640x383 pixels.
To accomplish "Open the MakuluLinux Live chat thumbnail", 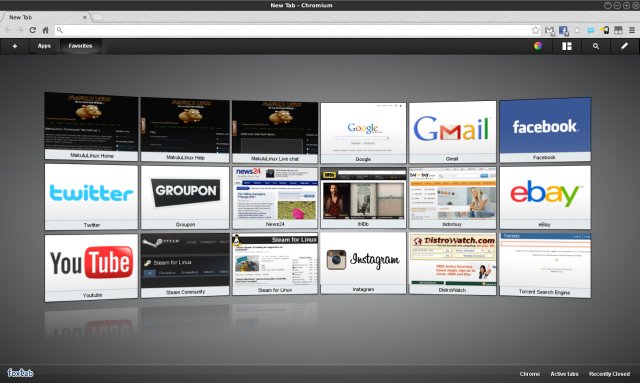I will click(275, 132).
